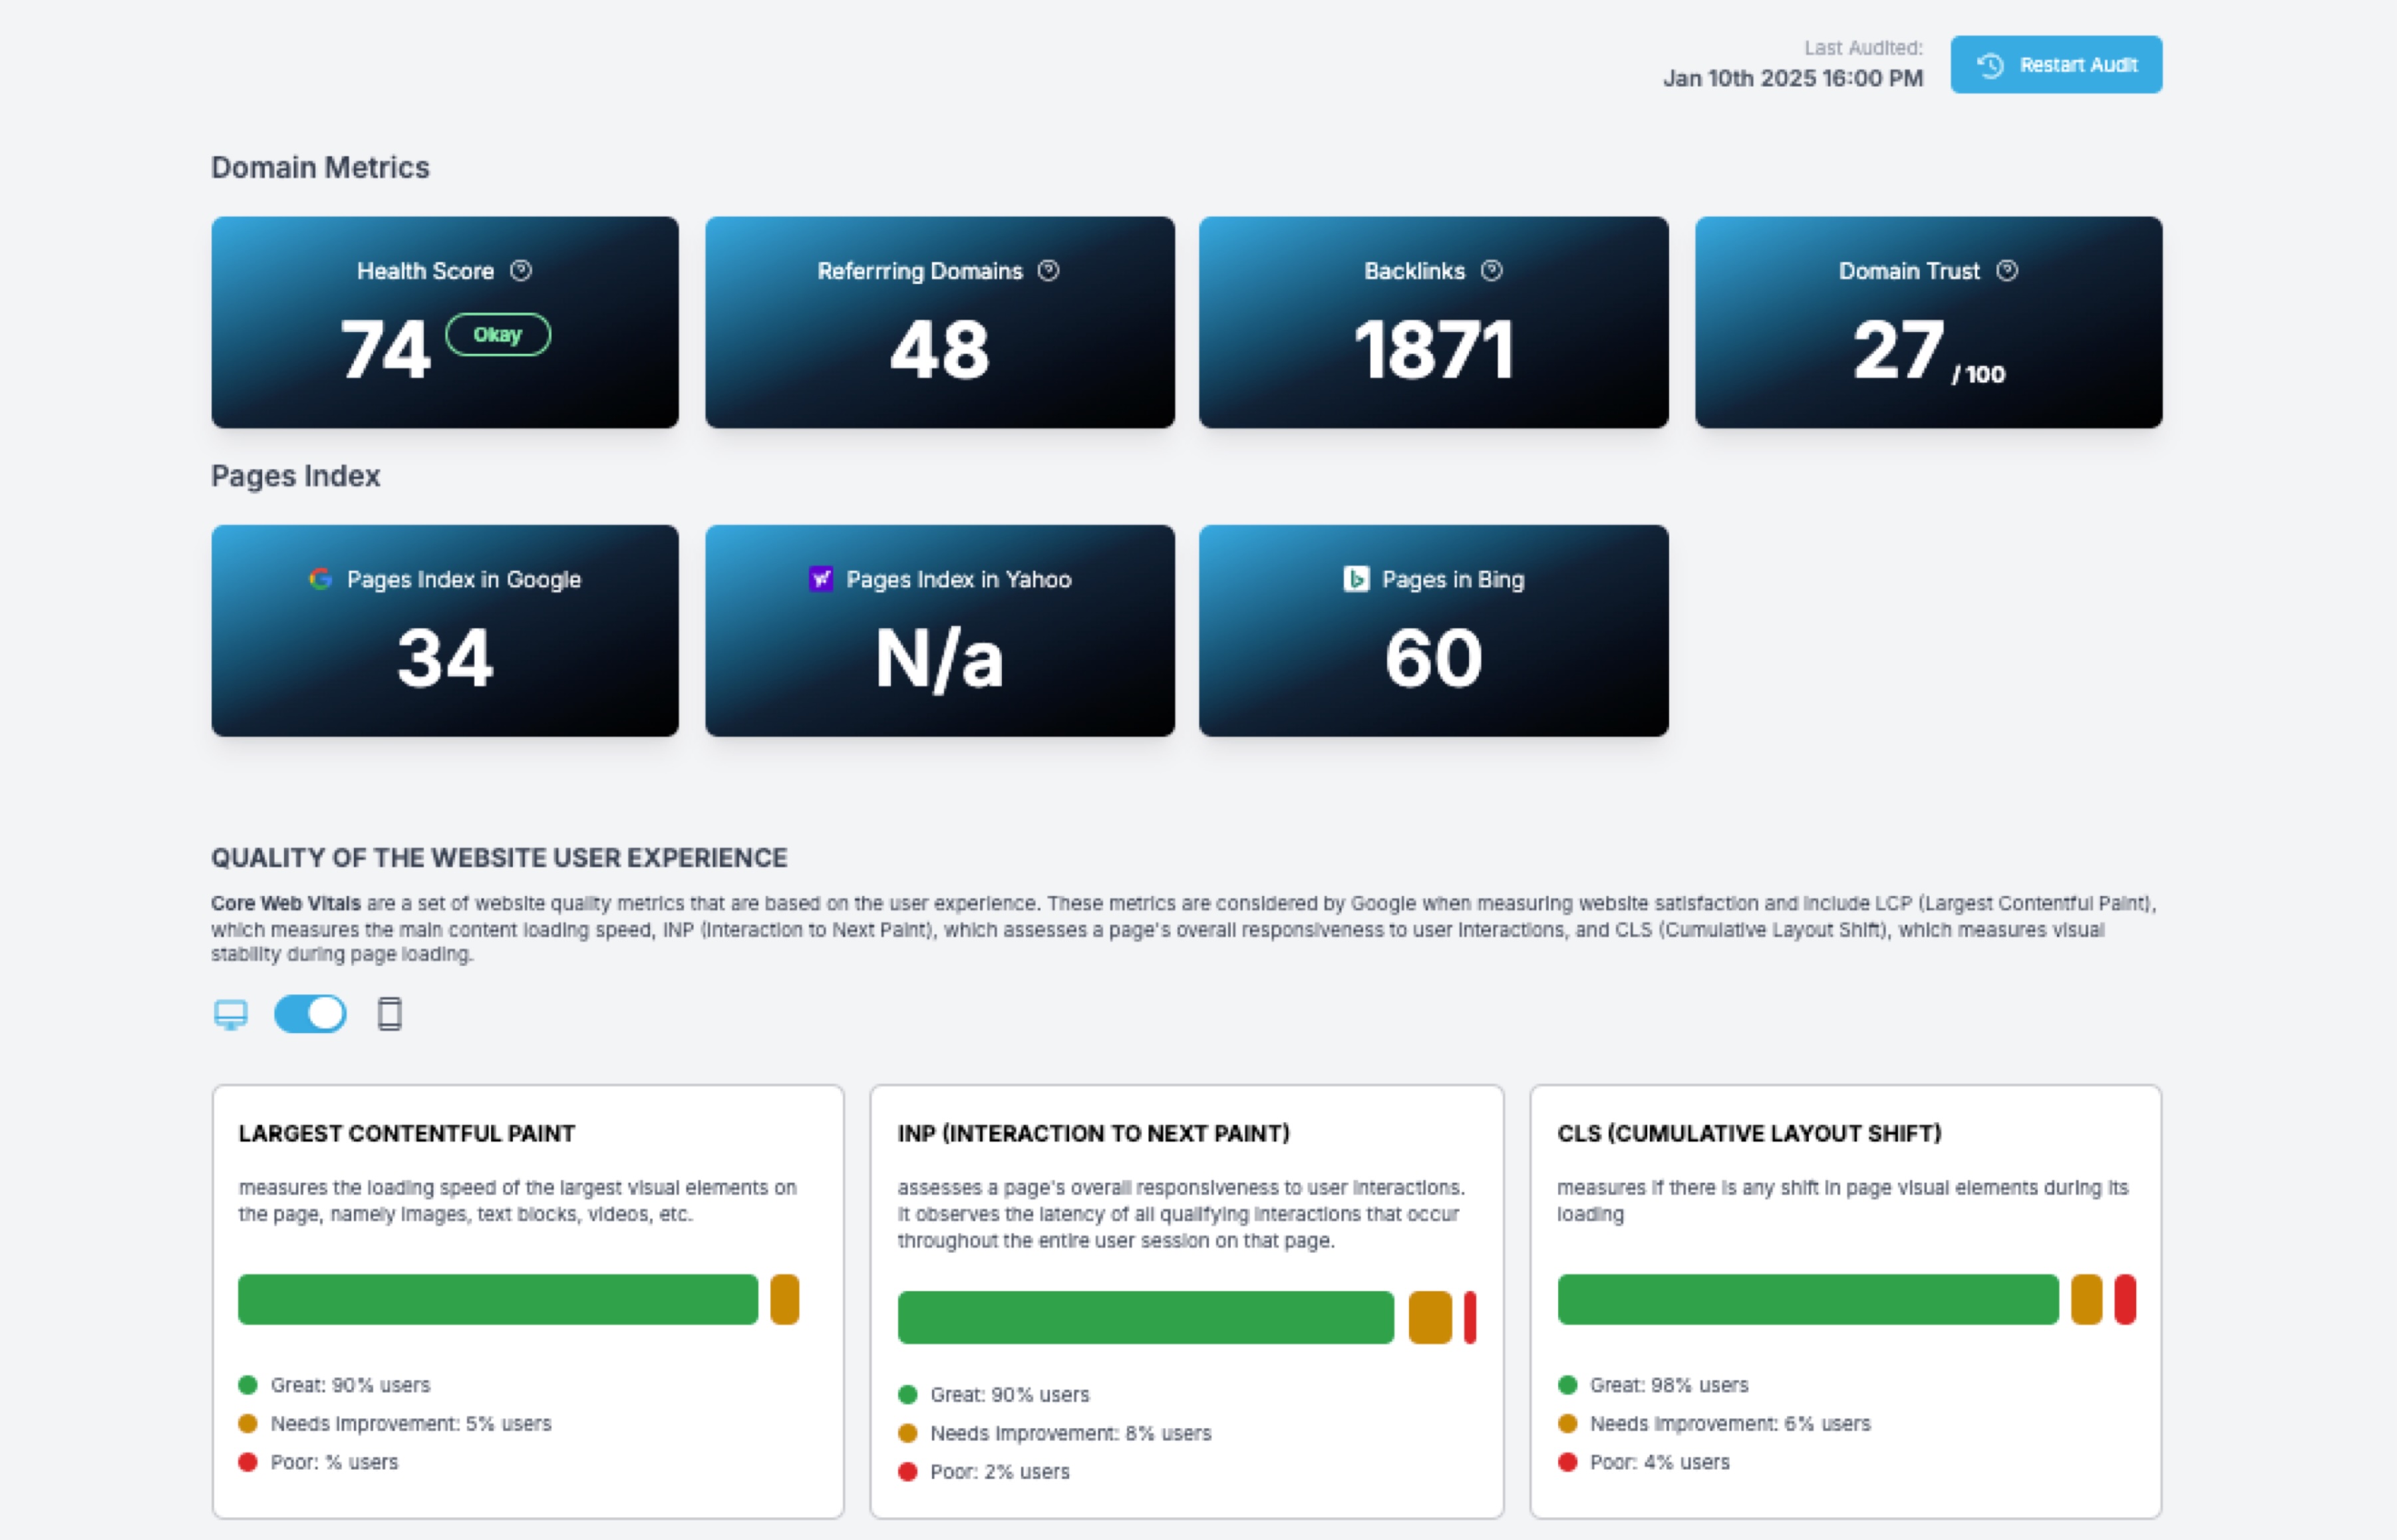Click the Bing logo icon
Viewport: 2397px width, 1540px height.
click(1356, 579)
